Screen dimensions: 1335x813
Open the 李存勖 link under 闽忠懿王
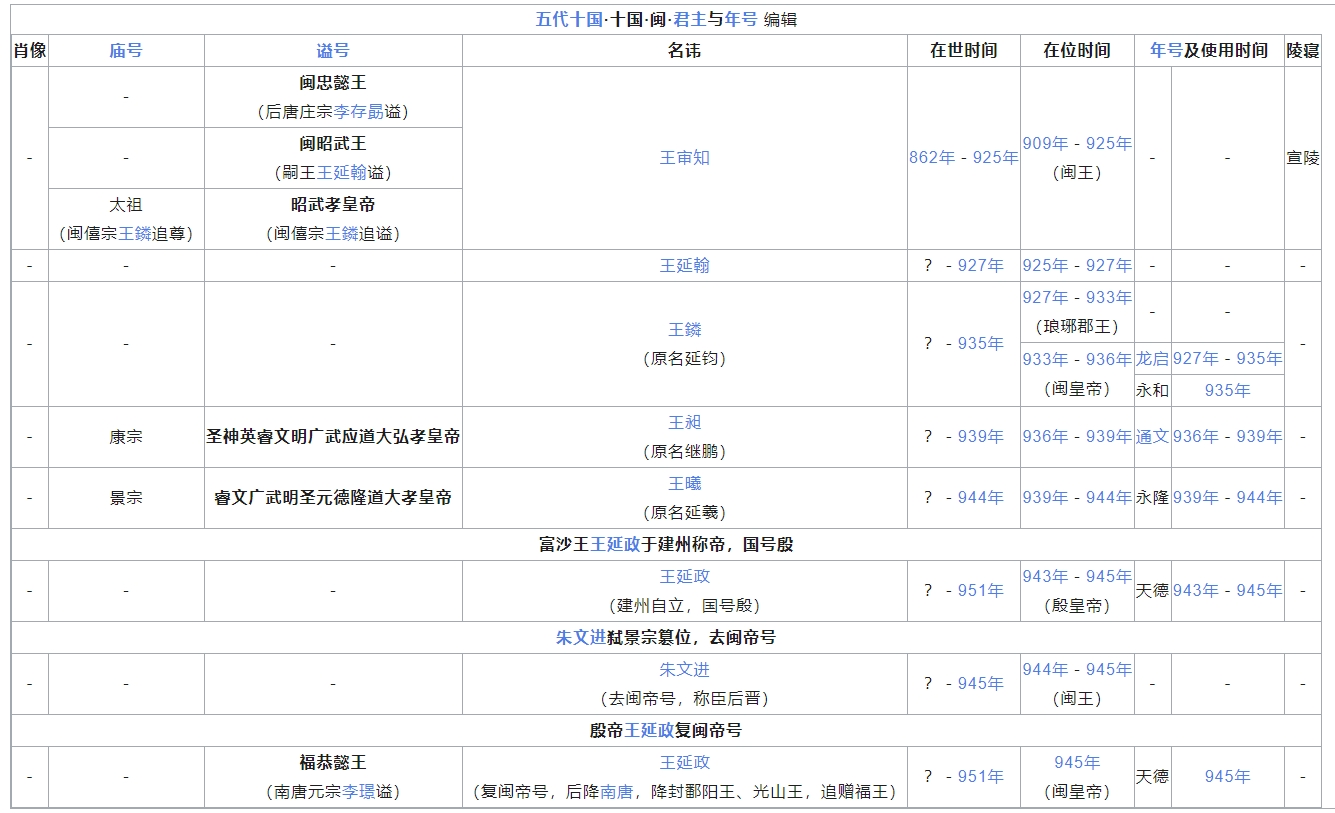pyautogui.click(x=359, y=112)
